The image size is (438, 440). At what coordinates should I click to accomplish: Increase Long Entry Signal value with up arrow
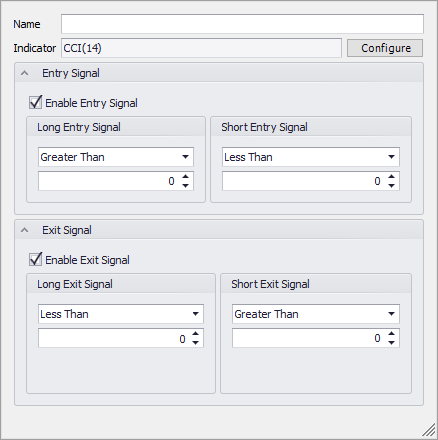click(x=186, y=177)
